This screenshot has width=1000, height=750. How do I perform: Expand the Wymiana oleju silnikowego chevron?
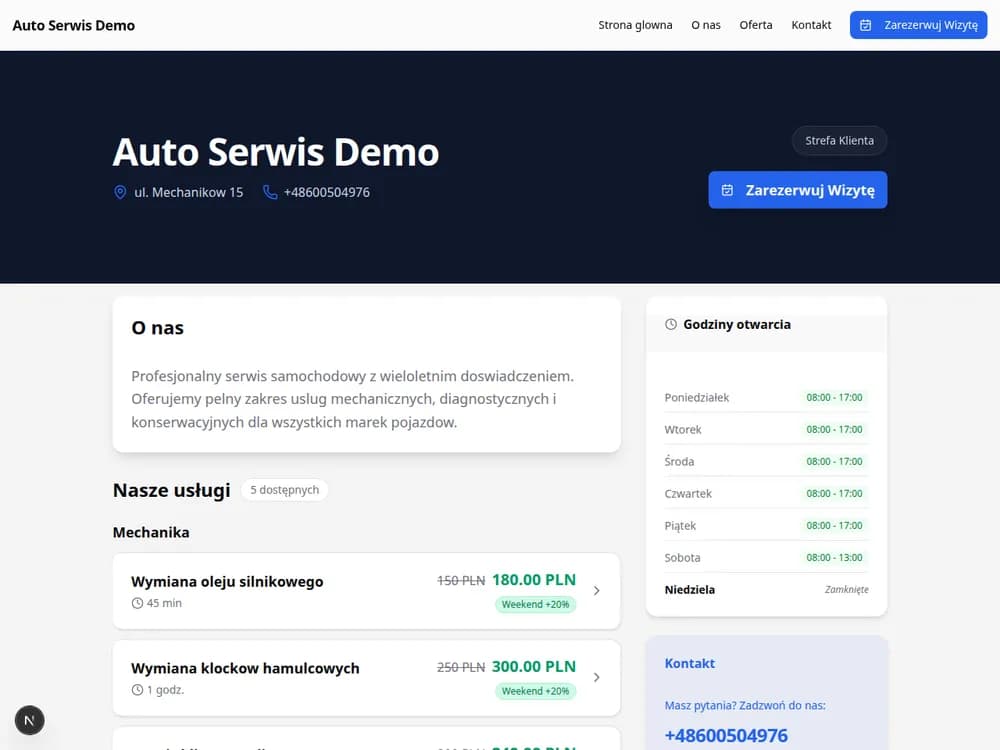coord(596,591)
